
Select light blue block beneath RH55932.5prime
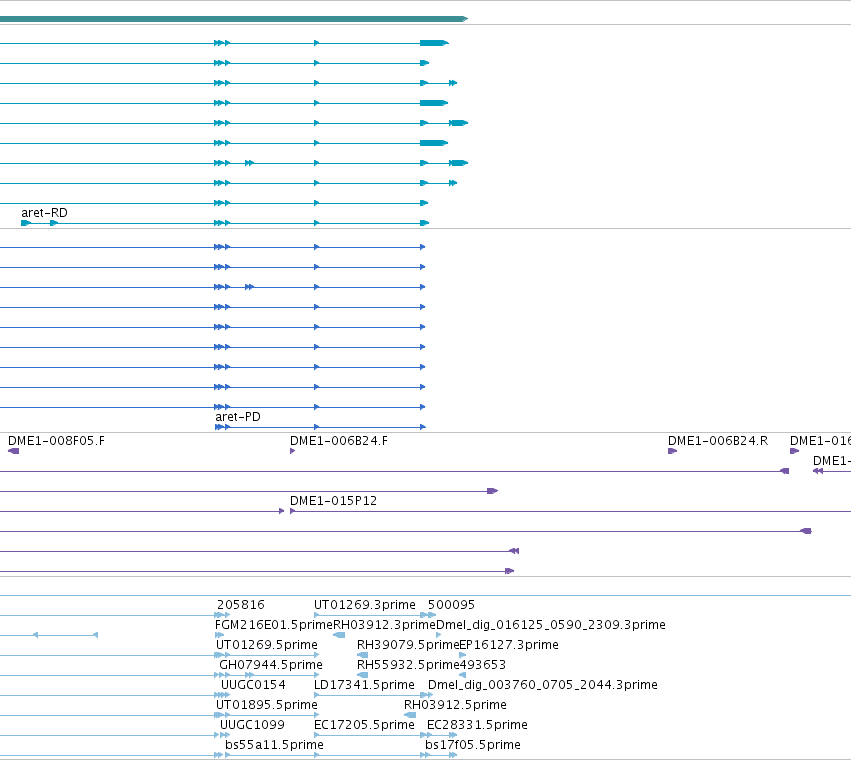(362, 675)
